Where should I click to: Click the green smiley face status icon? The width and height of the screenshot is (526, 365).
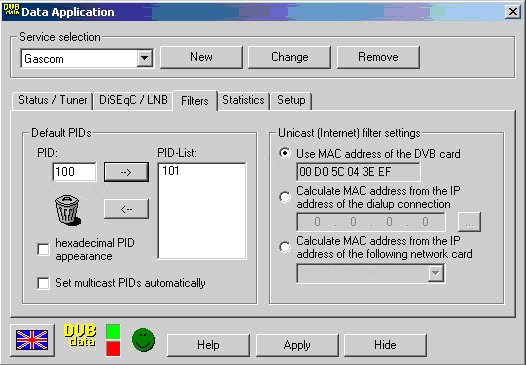pyautogui.click(x=144, y=340)
